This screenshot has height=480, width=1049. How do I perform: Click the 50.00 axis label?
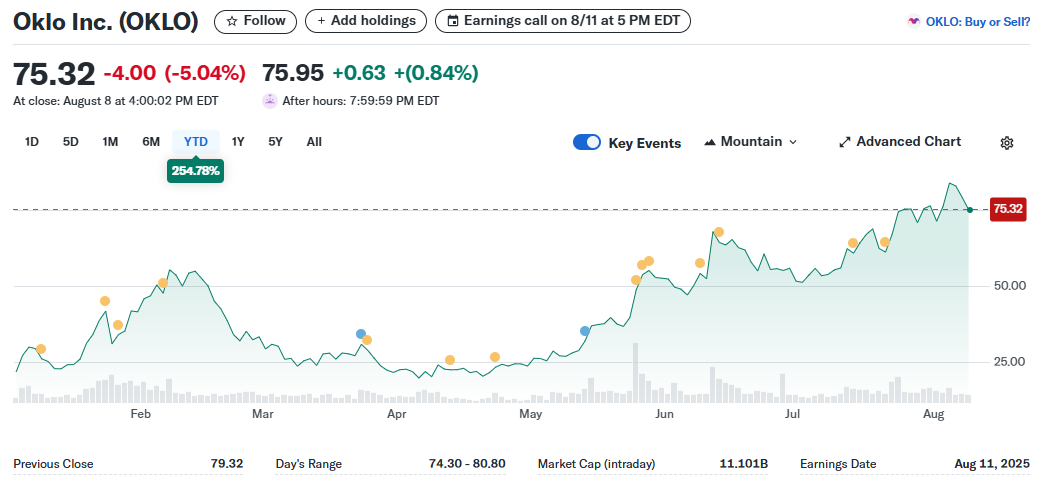(x=1009, y=286)
